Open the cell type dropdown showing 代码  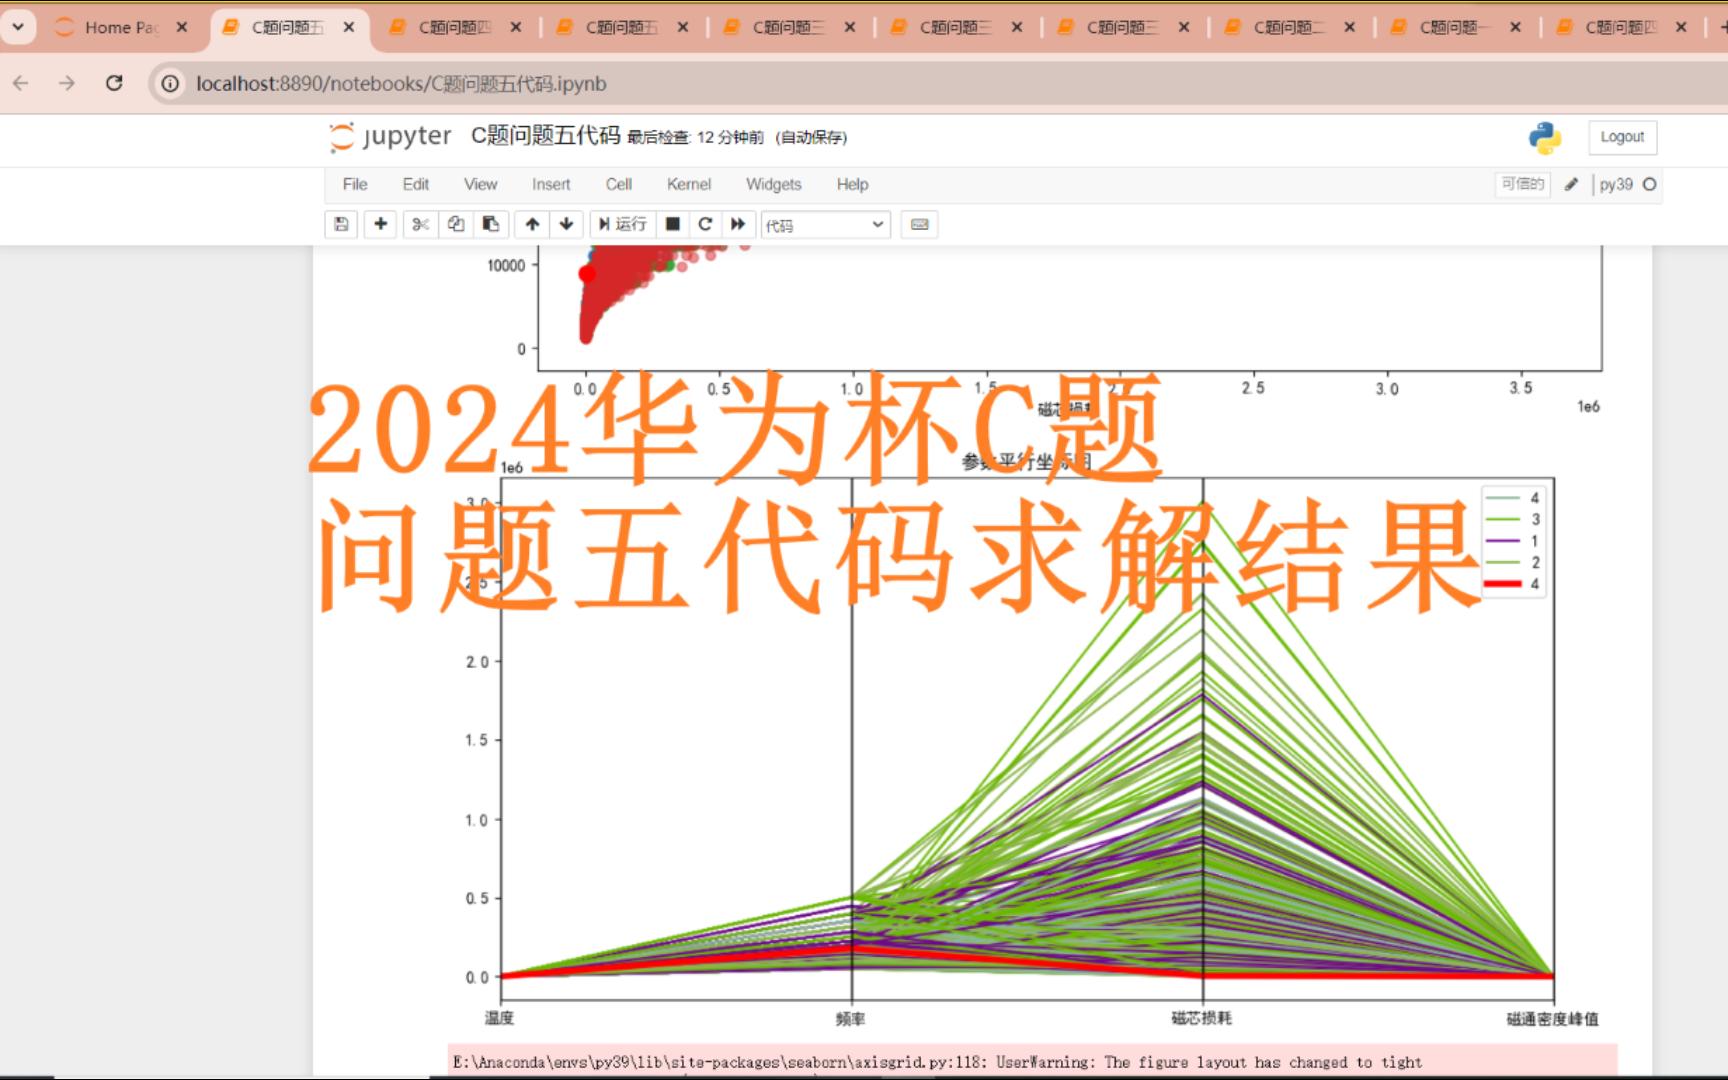(824, 224)
